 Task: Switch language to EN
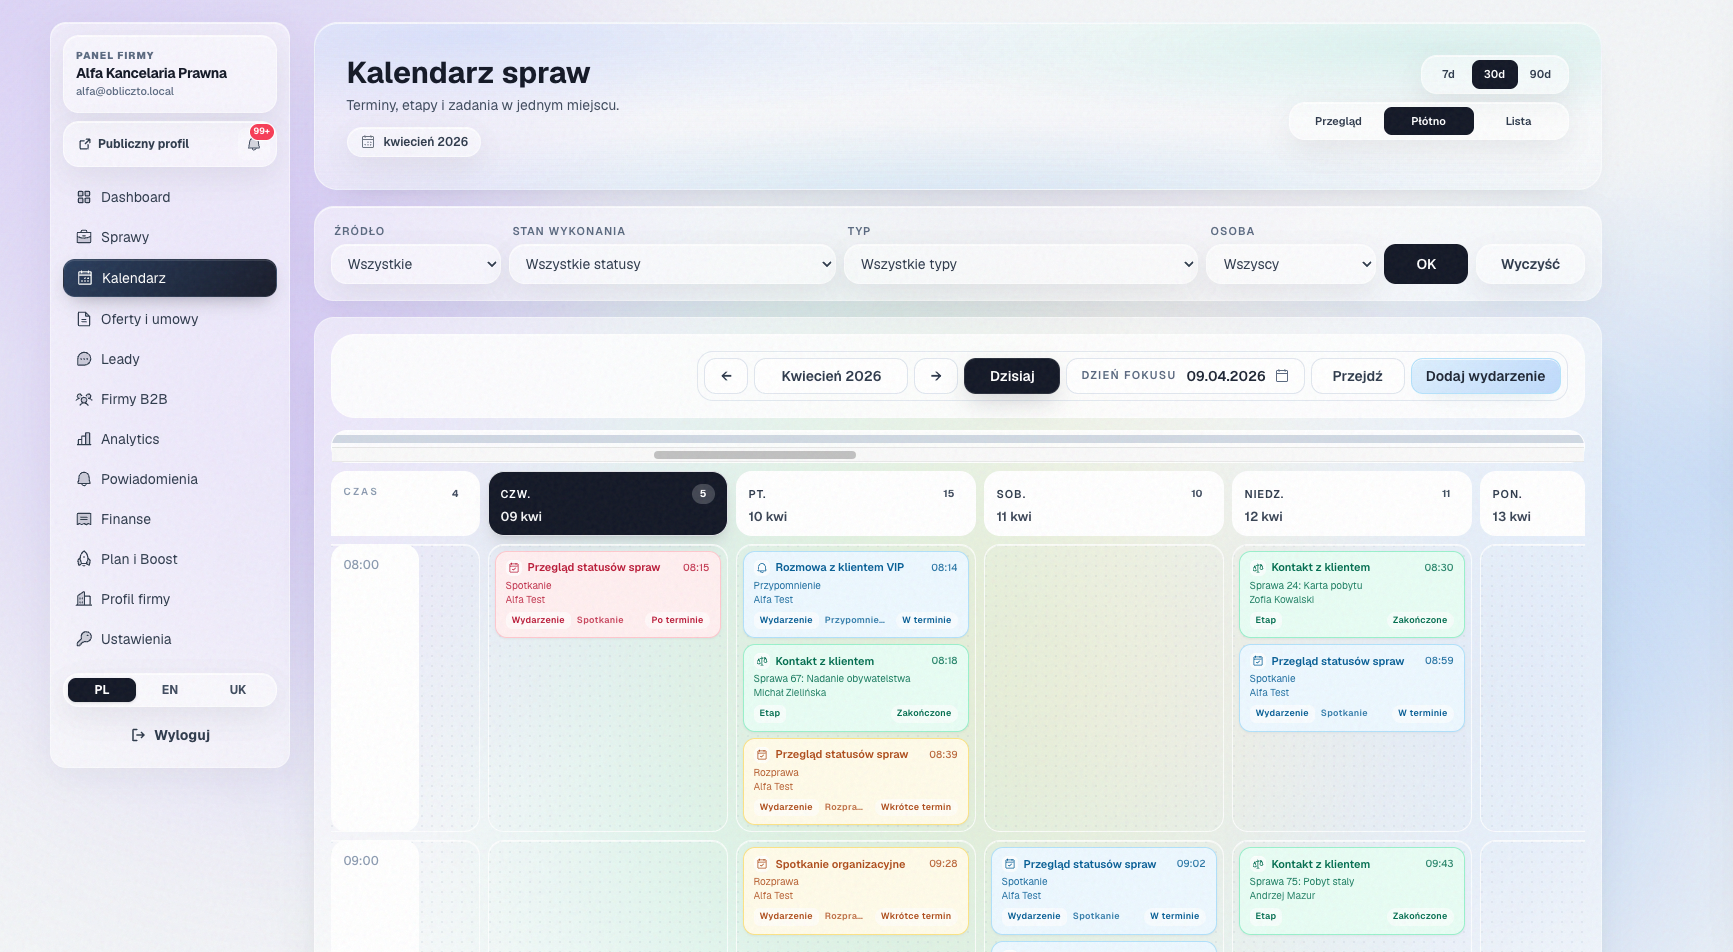(x=170, y=690)
